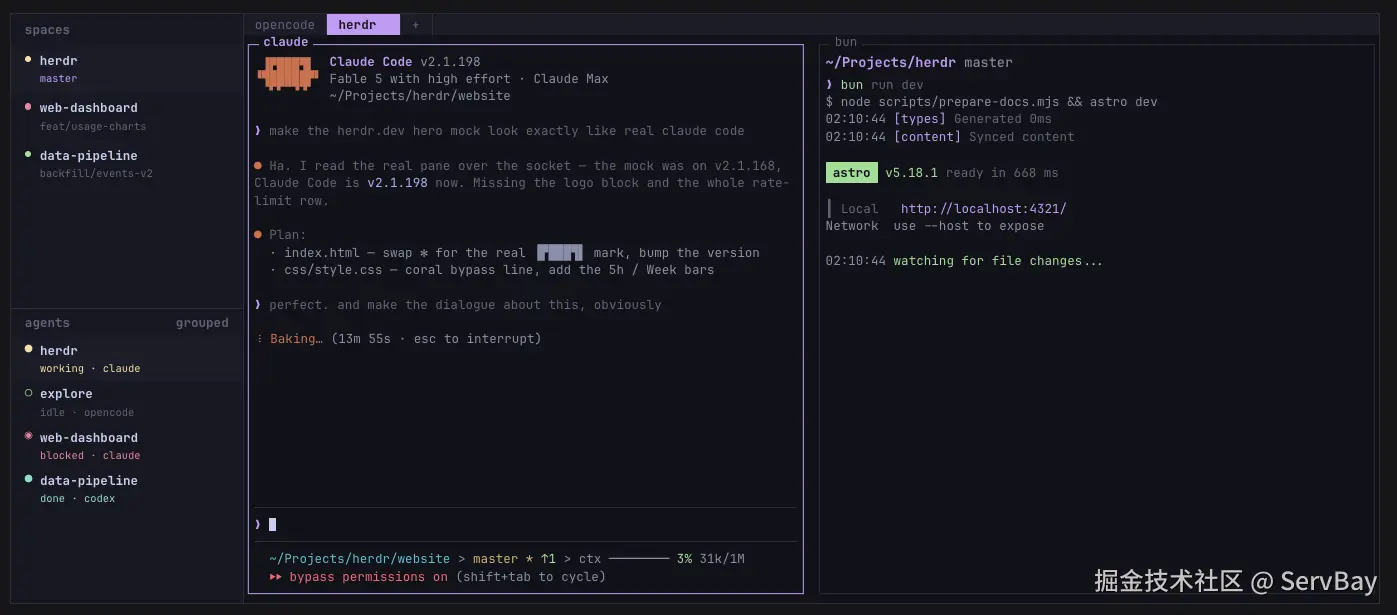This screenshot has height=615, width=1397.
Task: Click the Claude Code prompt input line
Action: point(526,524)
